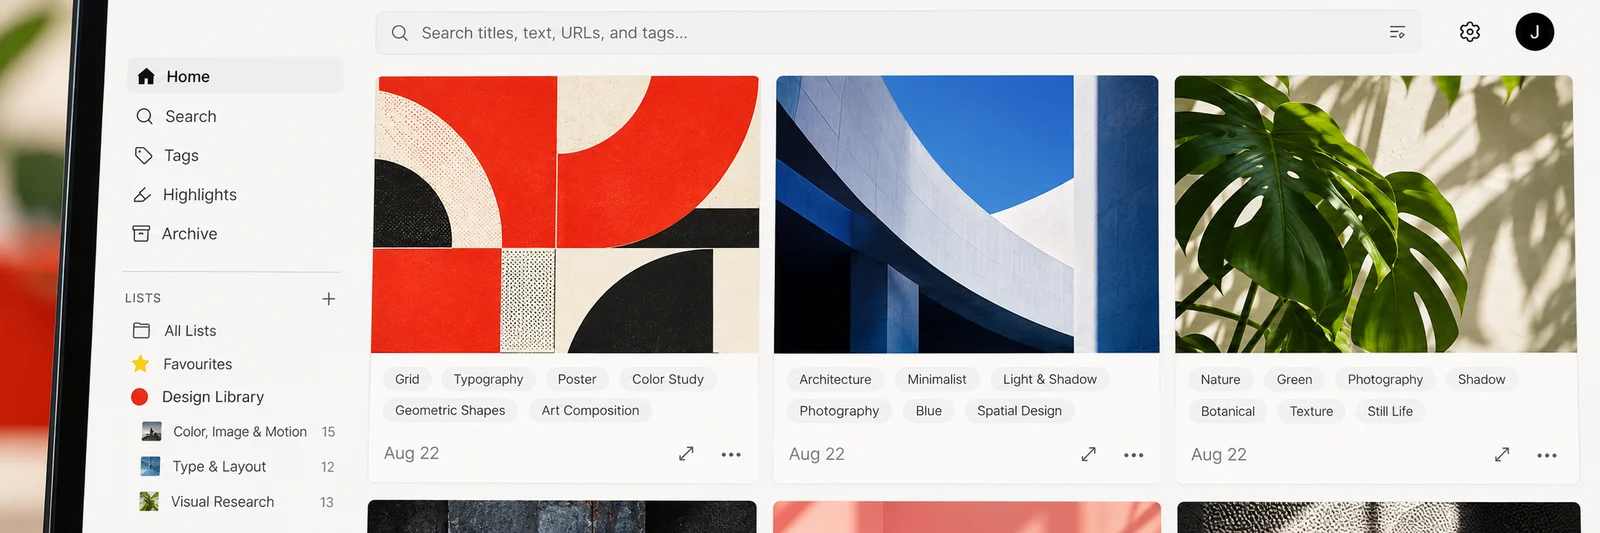Select the Art Composition tag

(590, 410)
